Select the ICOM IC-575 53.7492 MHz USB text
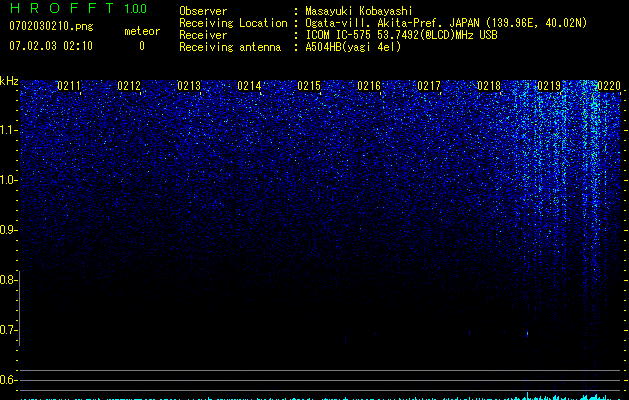Screen dimensions: 629x400 point(401,35)
